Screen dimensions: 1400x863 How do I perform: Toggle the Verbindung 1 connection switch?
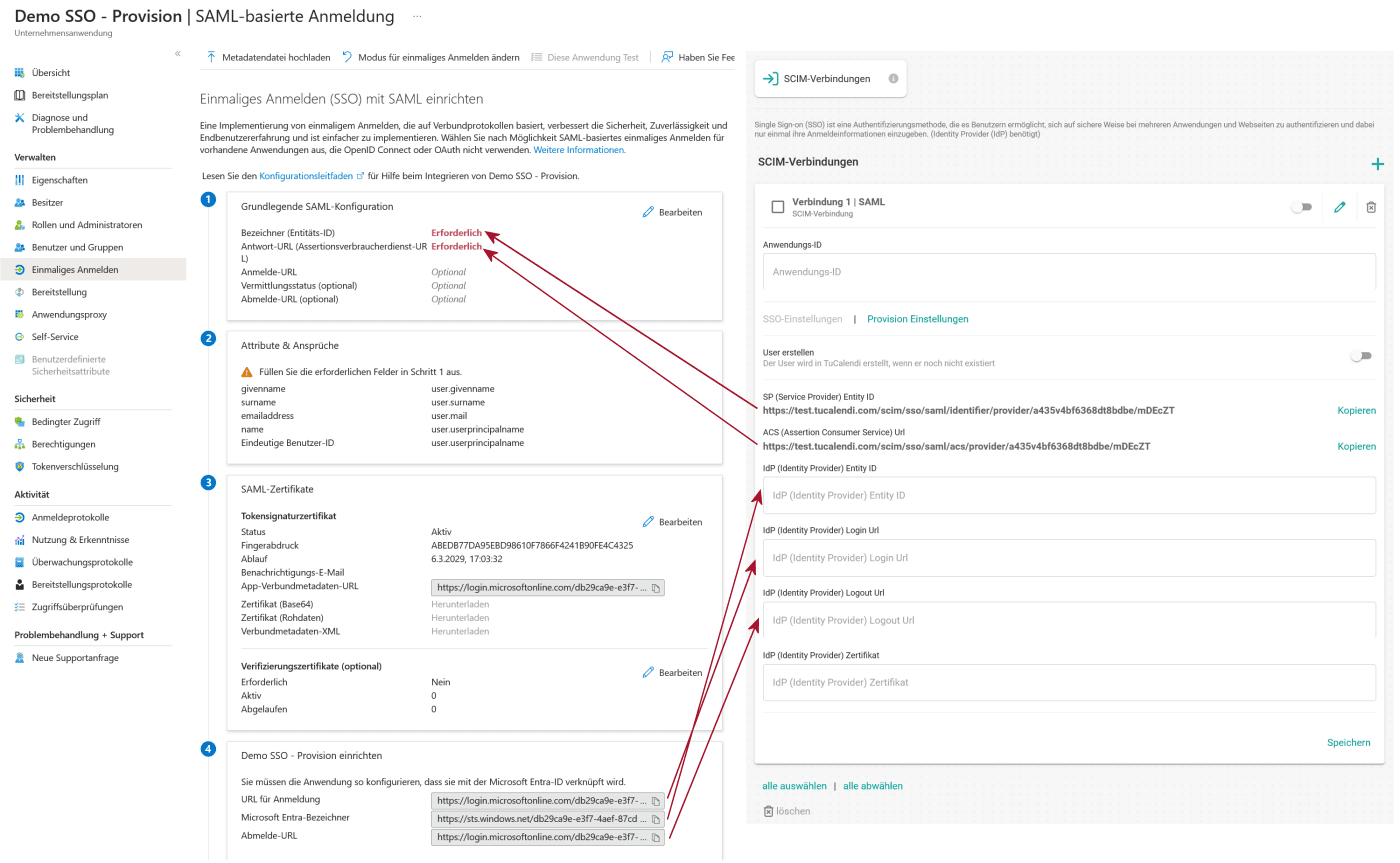(1301, 207)
